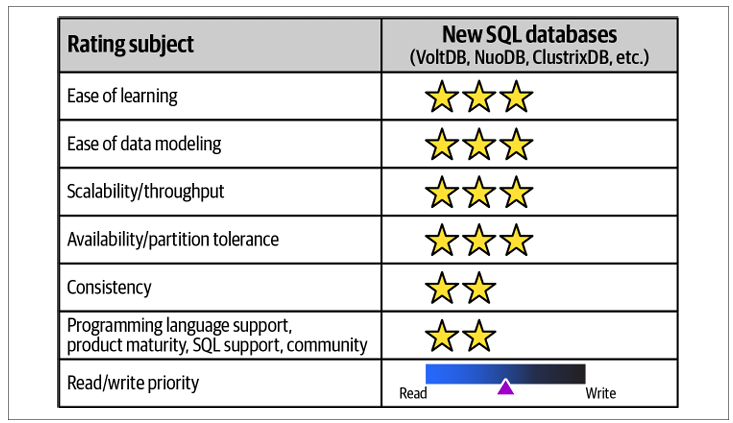
Task: Click the third star in Scalability/throughput row
Action: click(x=516, y=192)
